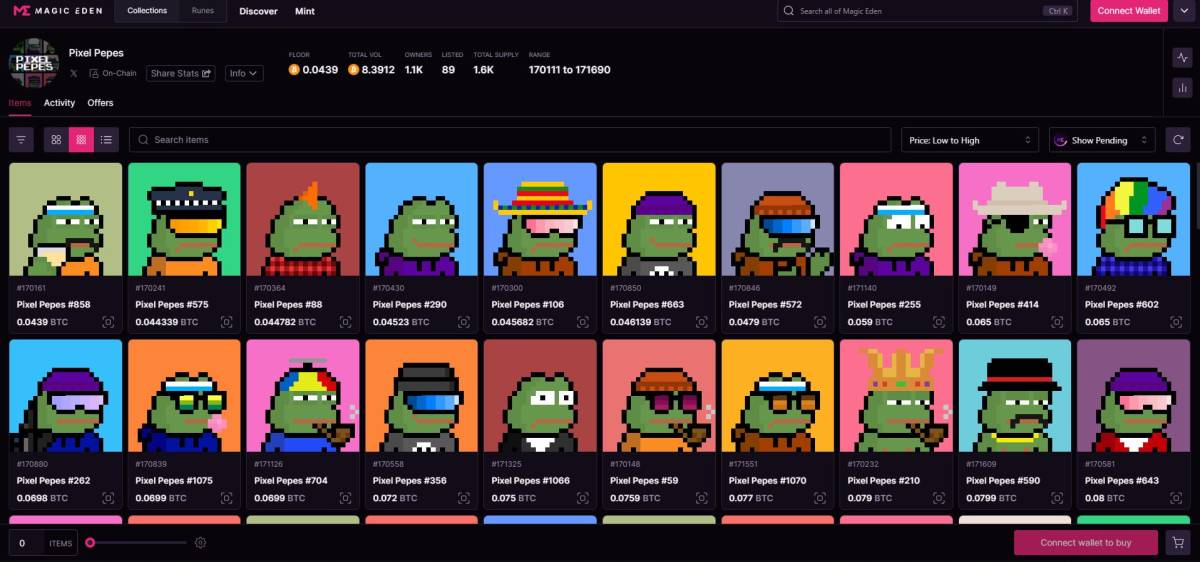Click the Search items field
1200x562 pixels.
pyautogui.click(x=510, y=140)
